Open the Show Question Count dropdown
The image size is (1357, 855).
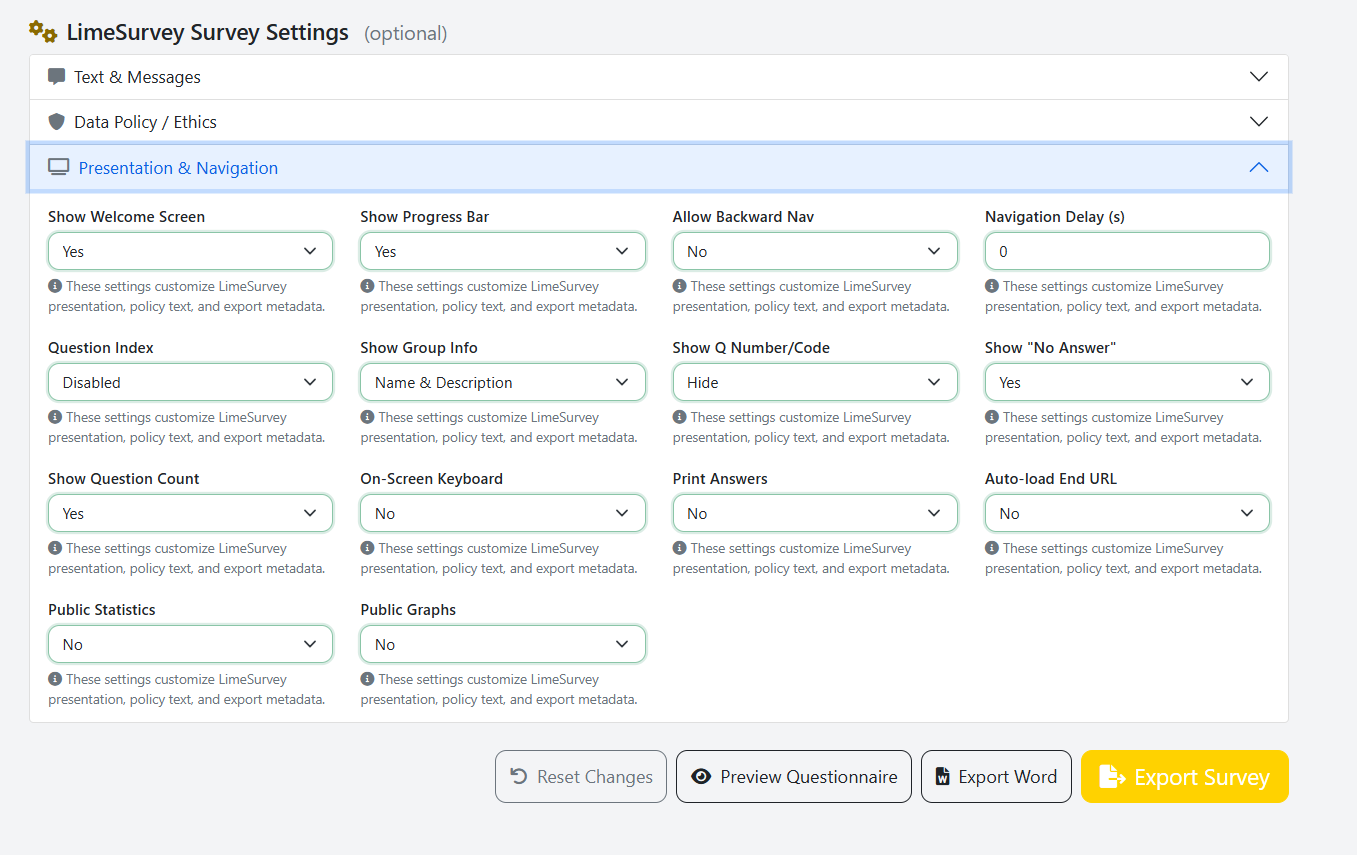click(190, 513)
